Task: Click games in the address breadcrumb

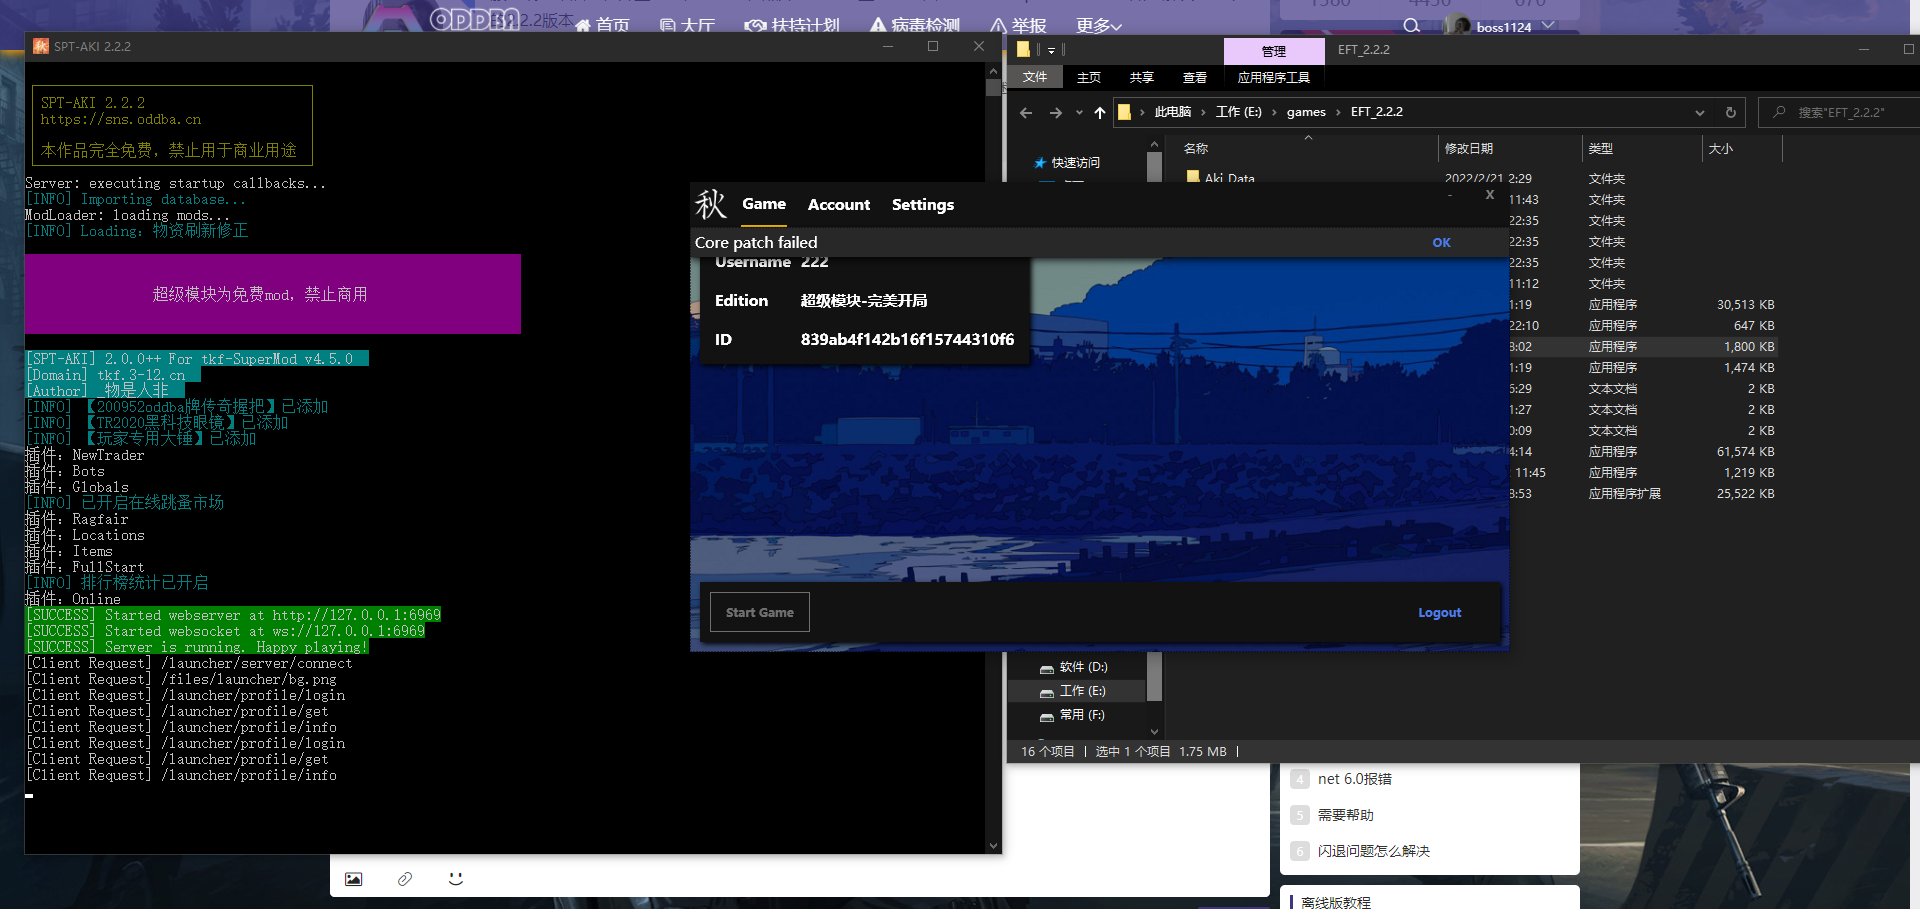Action: 1306,112
